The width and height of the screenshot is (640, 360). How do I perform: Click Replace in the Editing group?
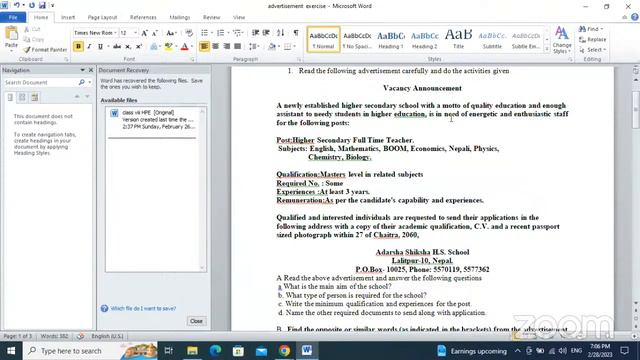pyautogui.click(x=593, y=40)
